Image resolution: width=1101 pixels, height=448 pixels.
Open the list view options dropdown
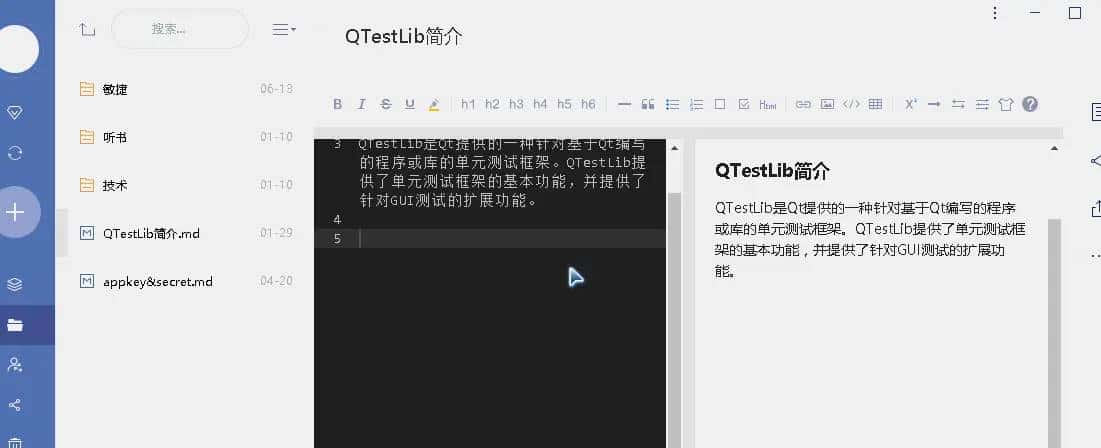coord(284,29)
